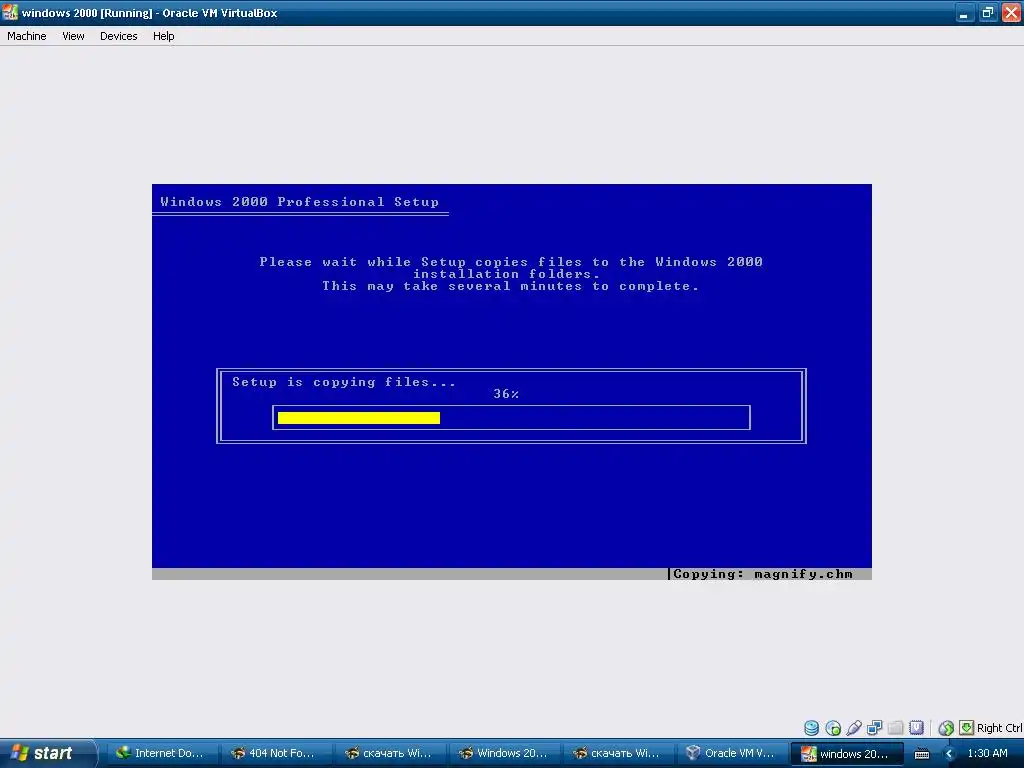
Task: Click the yellow setup progress bar
Action: point(359,418)
